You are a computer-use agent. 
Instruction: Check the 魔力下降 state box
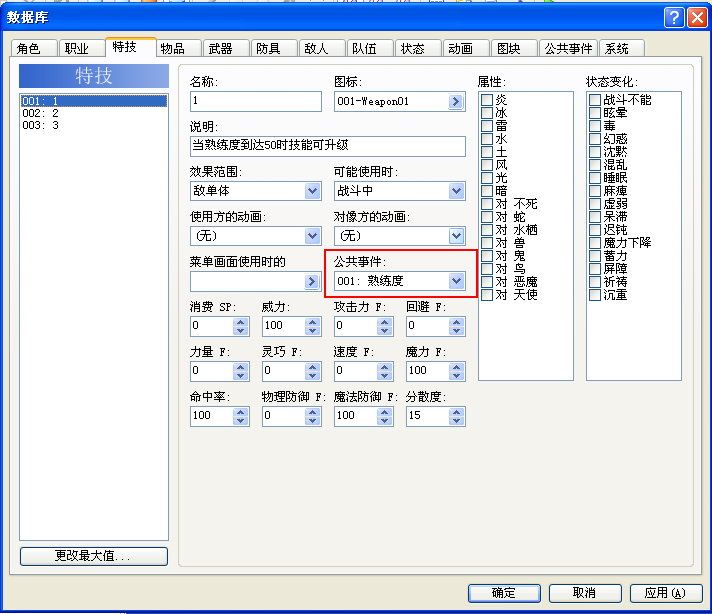point(595,243)
